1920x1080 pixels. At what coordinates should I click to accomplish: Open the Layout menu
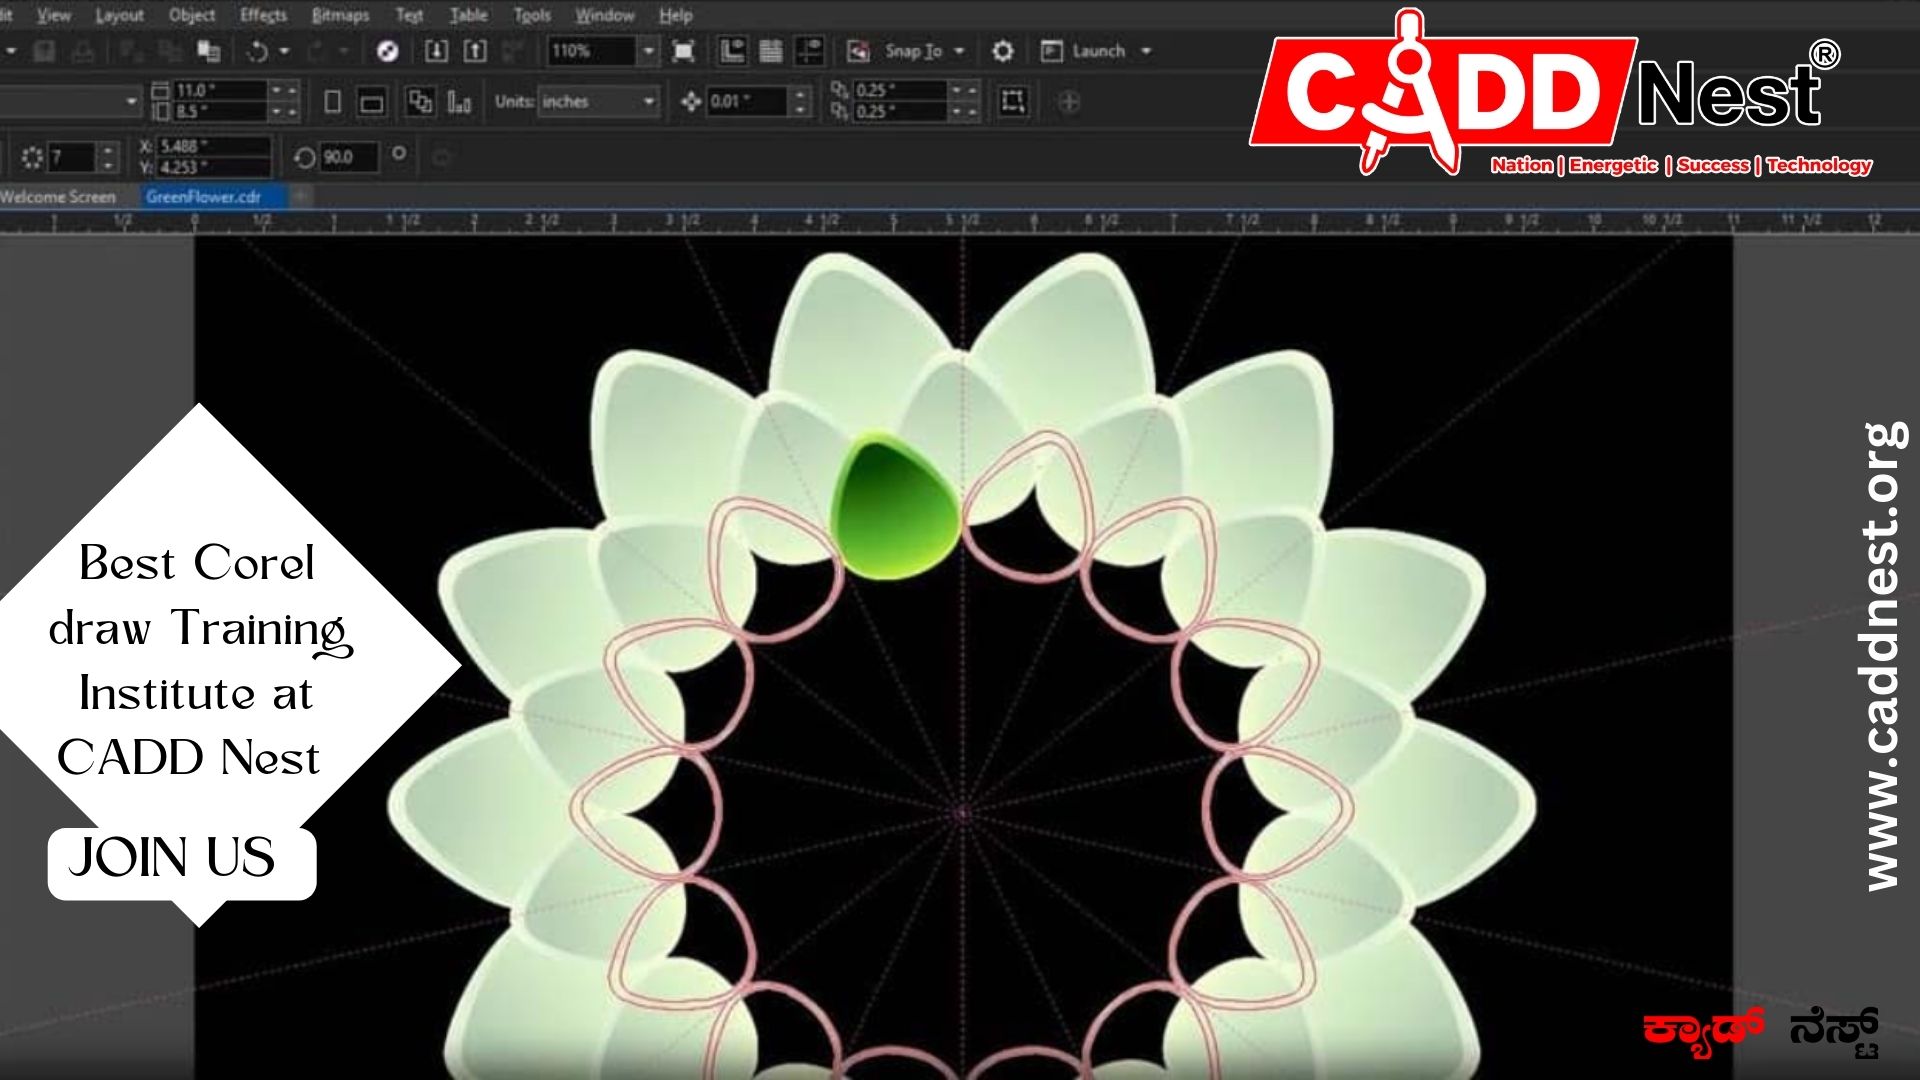[x=119, y=15]
